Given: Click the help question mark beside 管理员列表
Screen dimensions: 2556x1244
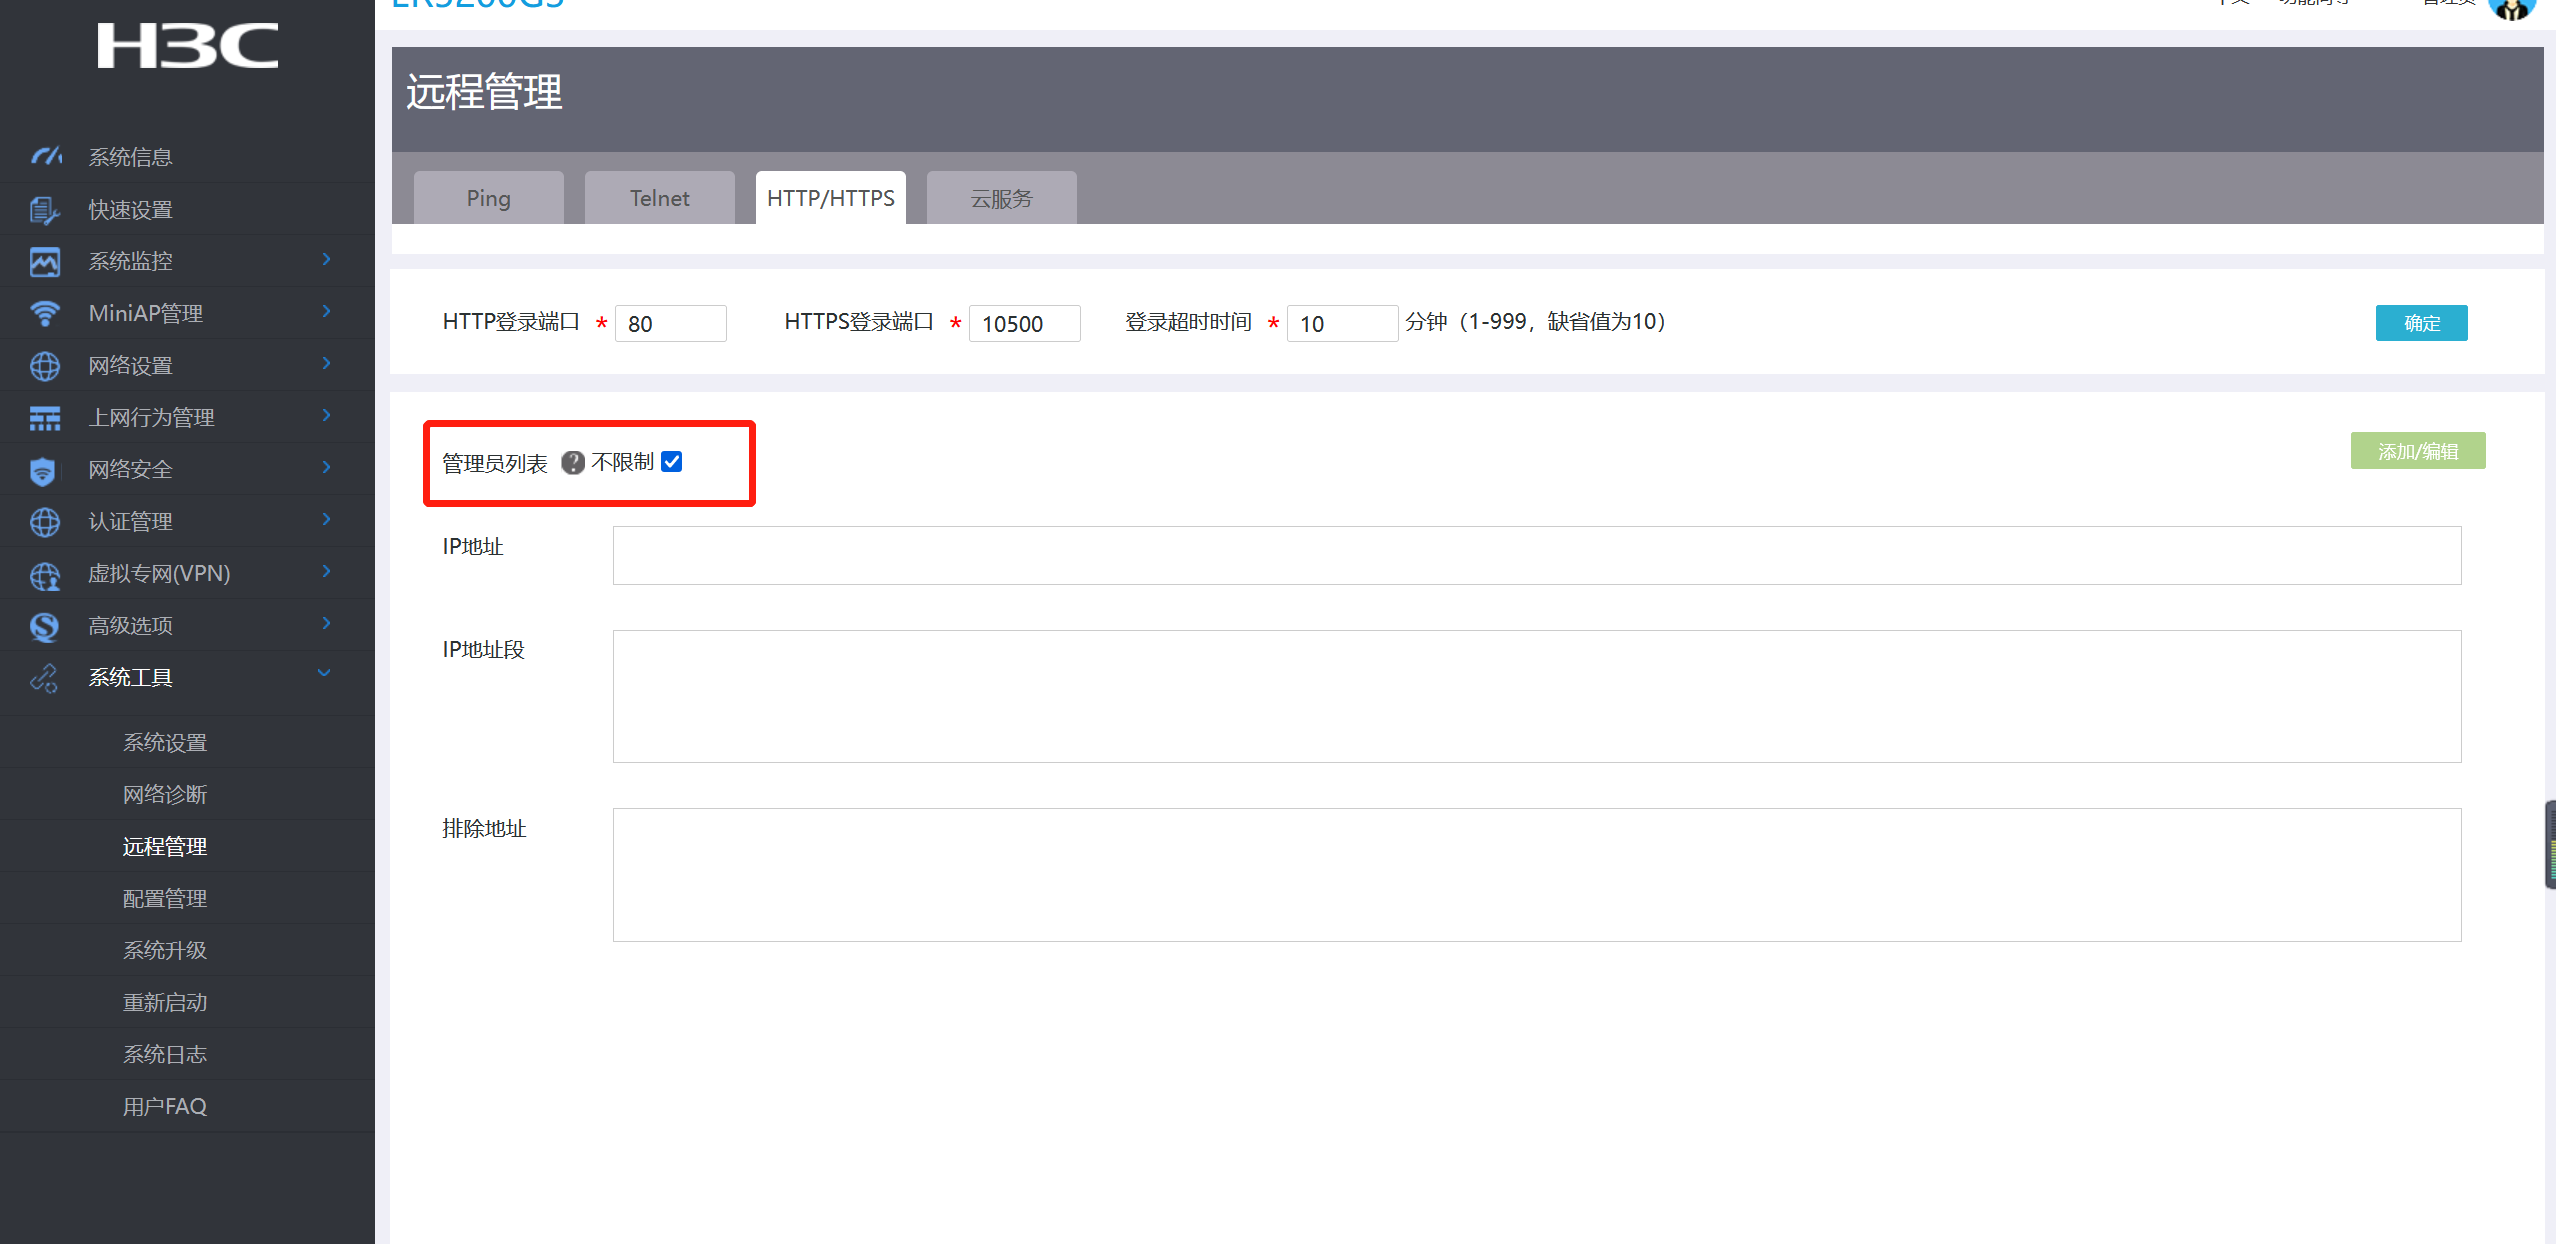Looking at the screenshot, I should point(573,462).
